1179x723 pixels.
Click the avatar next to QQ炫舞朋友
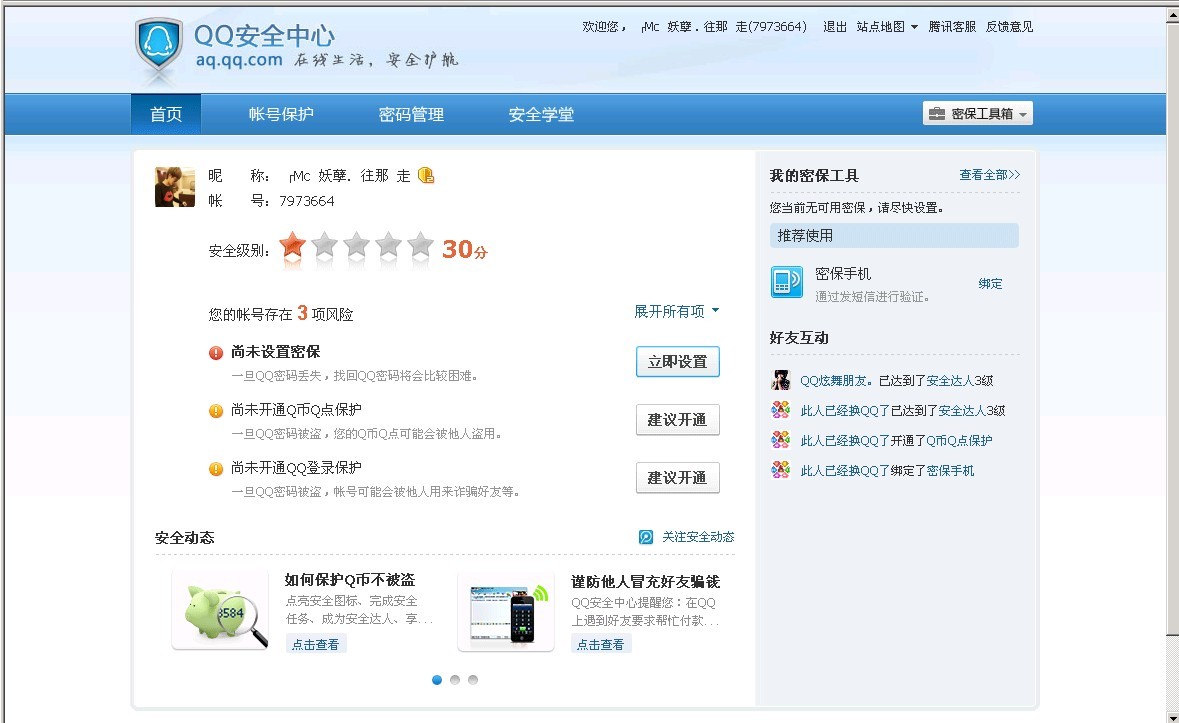click(x=780, y=380)
